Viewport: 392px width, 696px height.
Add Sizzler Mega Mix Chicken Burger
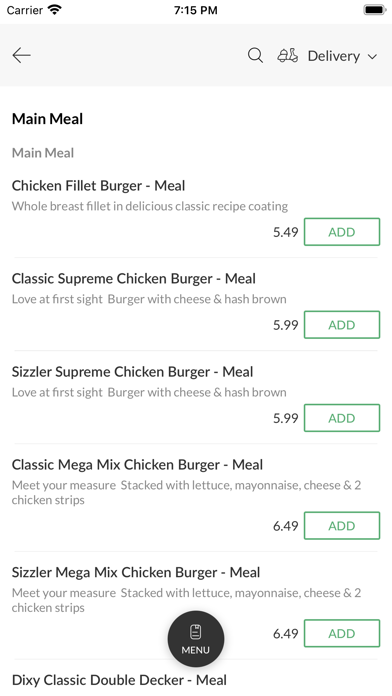coord(342,633)
